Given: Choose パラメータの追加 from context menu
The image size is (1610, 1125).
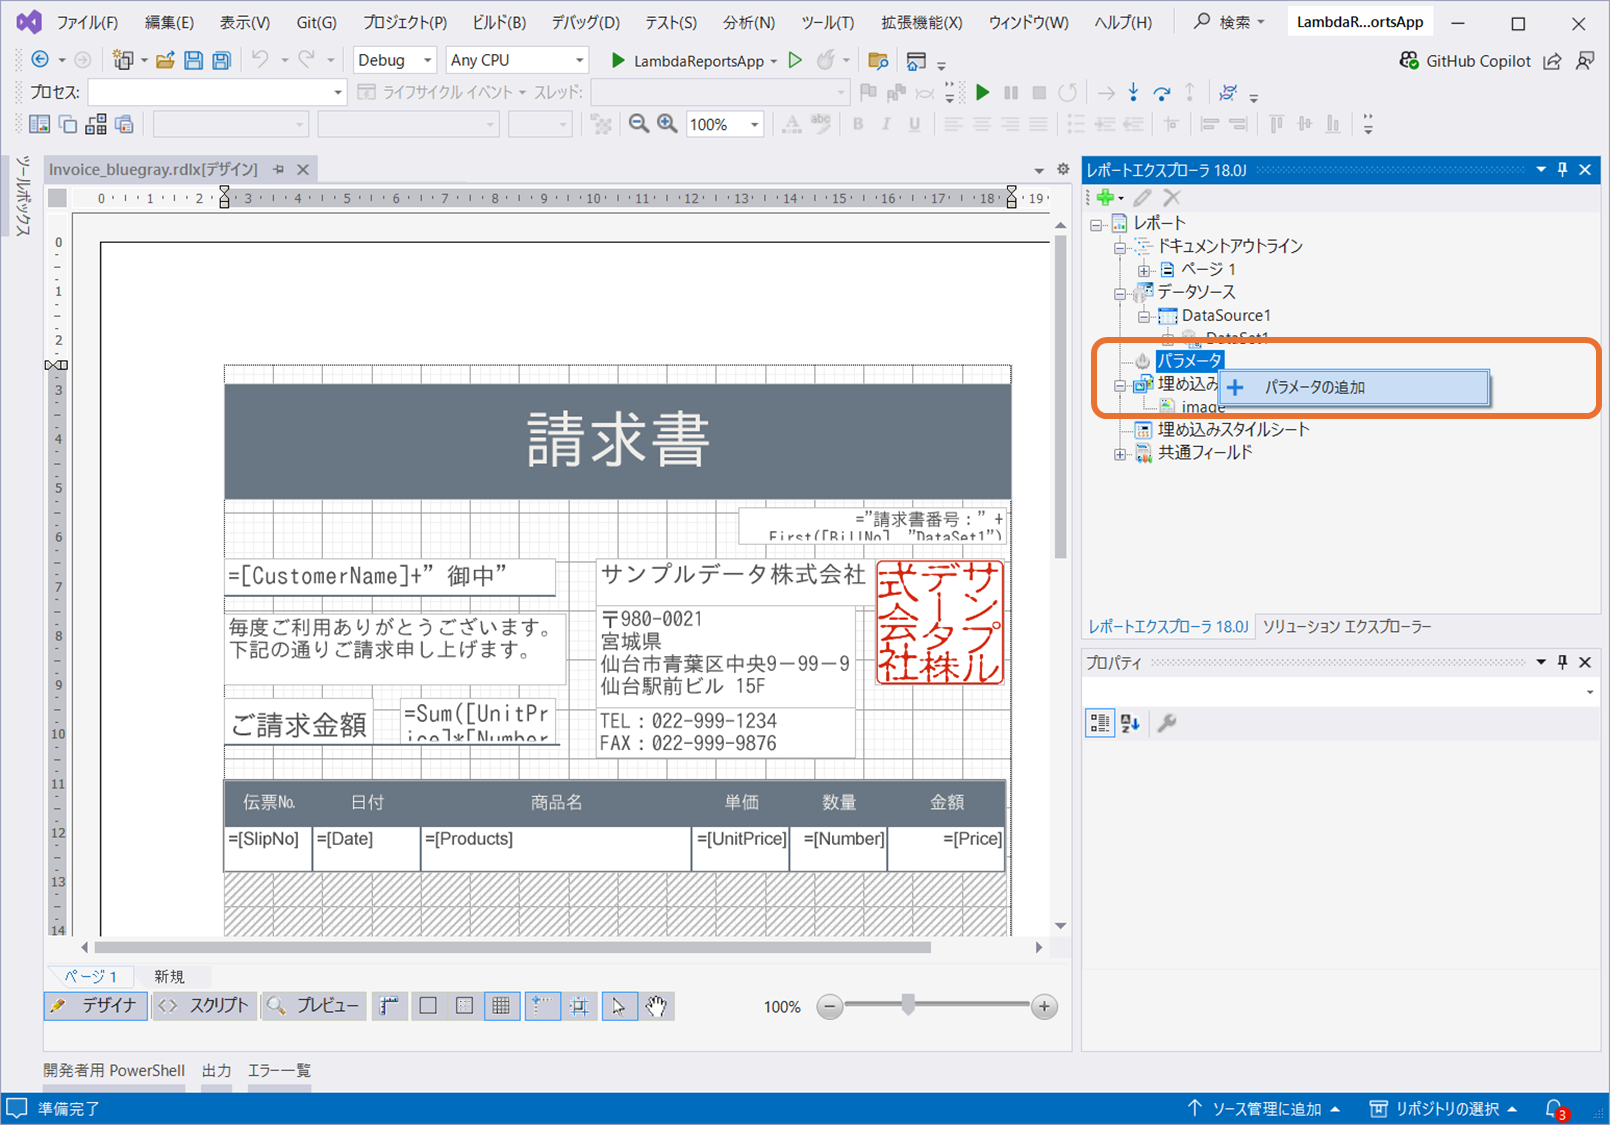Looking at the screenshot, I should tap(1354, 387).
